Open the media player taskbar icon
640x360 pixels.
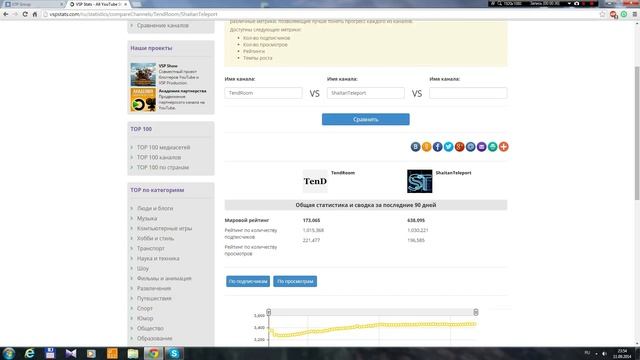tap(91, 353)
